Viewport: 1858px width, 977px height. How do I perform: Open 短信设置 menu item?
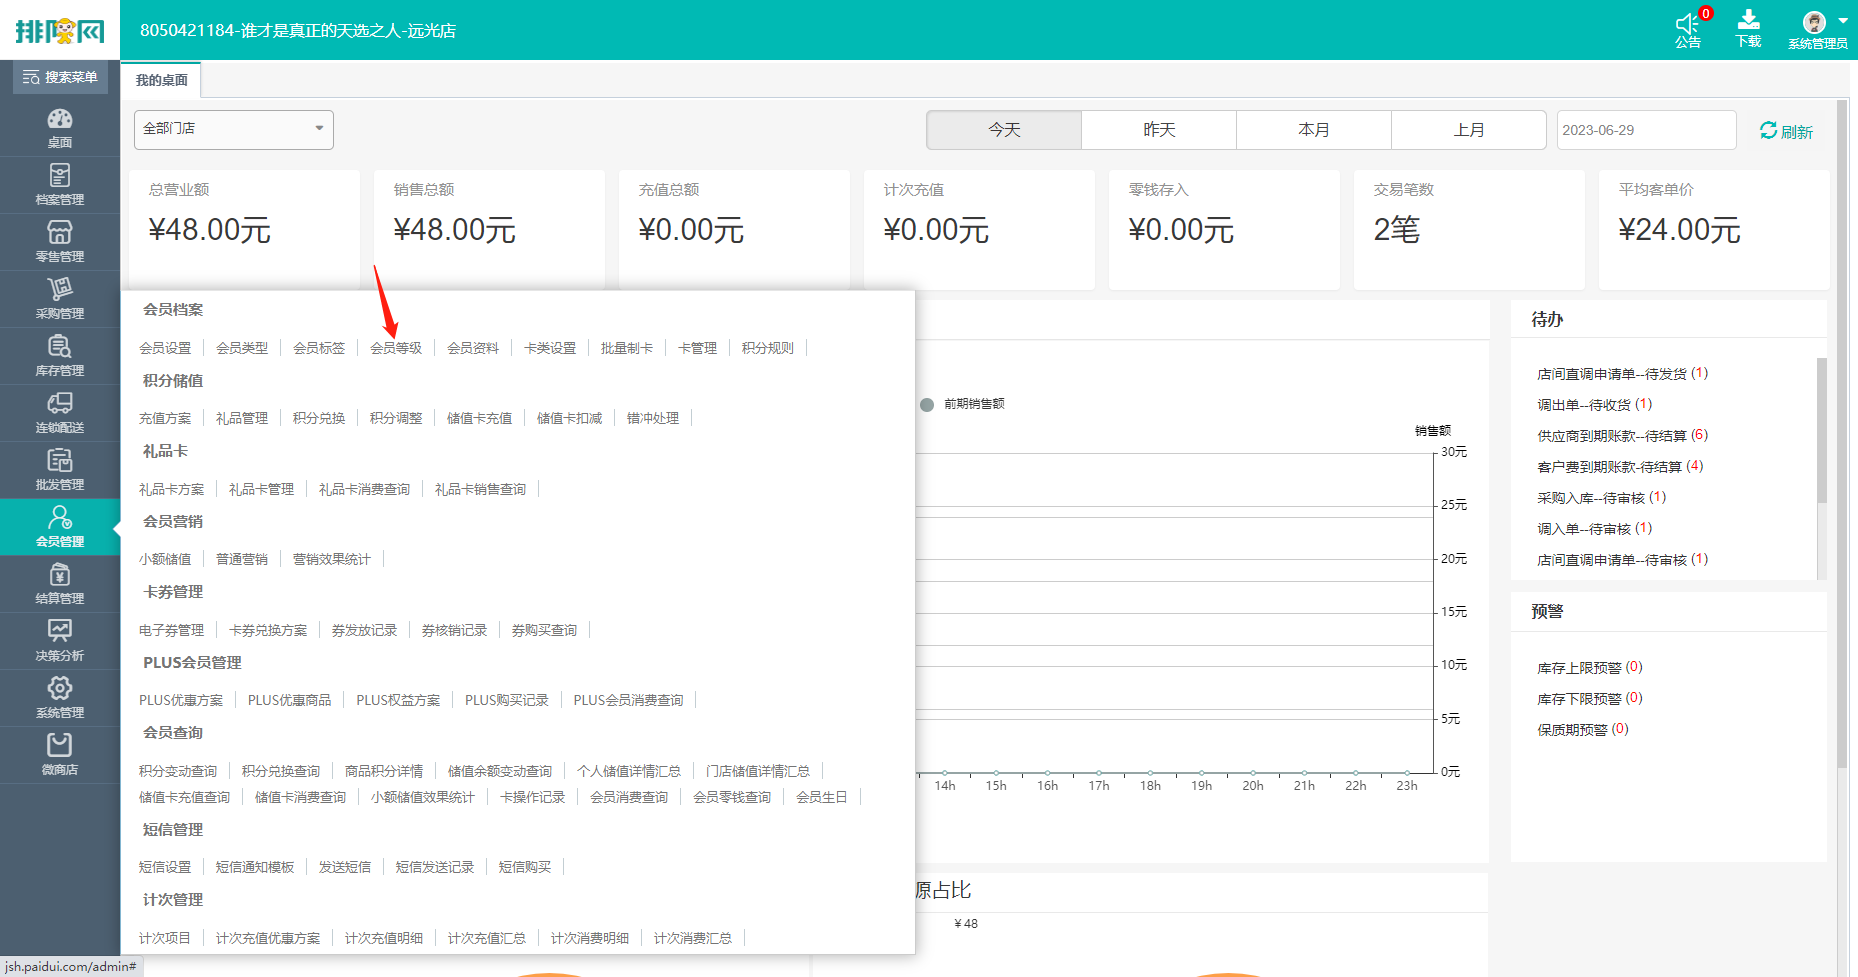(165, 867)
